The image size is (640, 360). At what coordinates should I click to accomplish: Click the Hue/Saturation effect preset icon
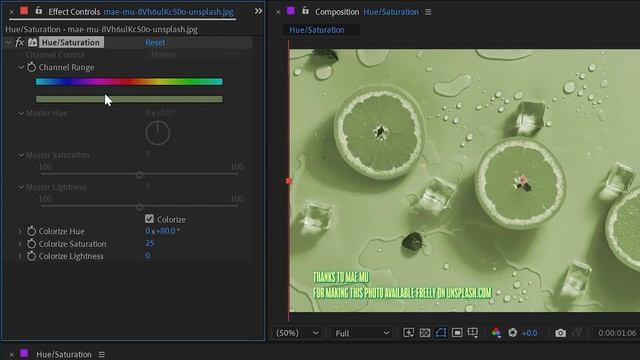(32, 42)
